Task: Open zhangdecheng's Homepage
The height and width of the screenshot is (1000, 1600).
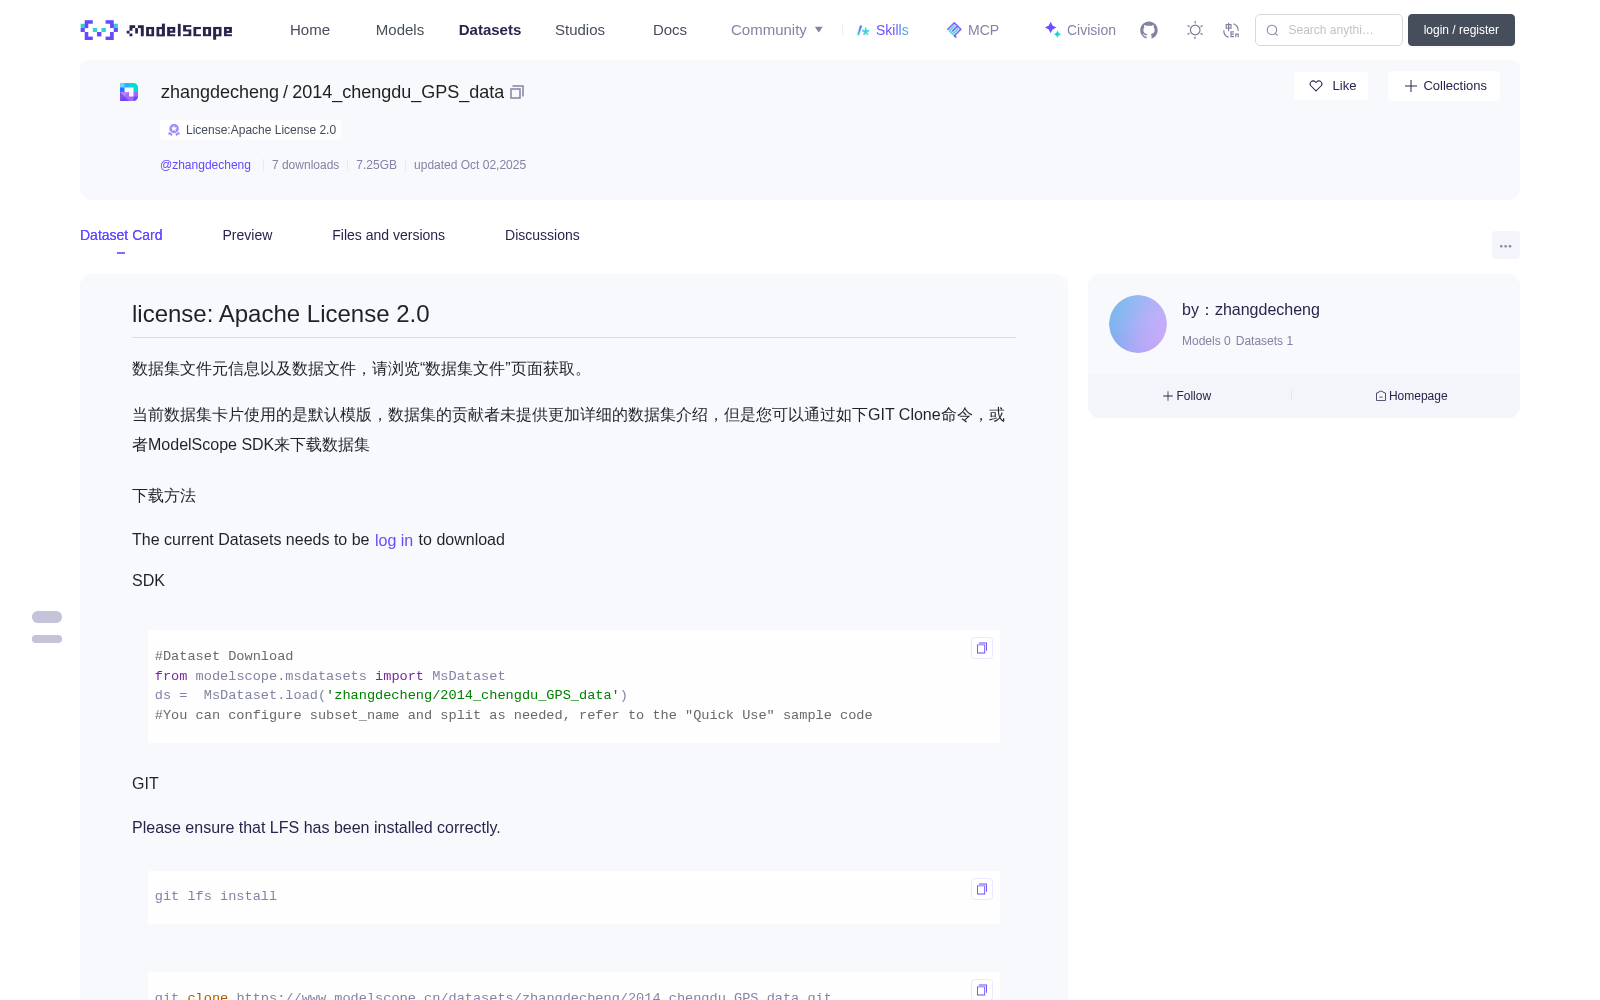Action: click(1411, 396)
